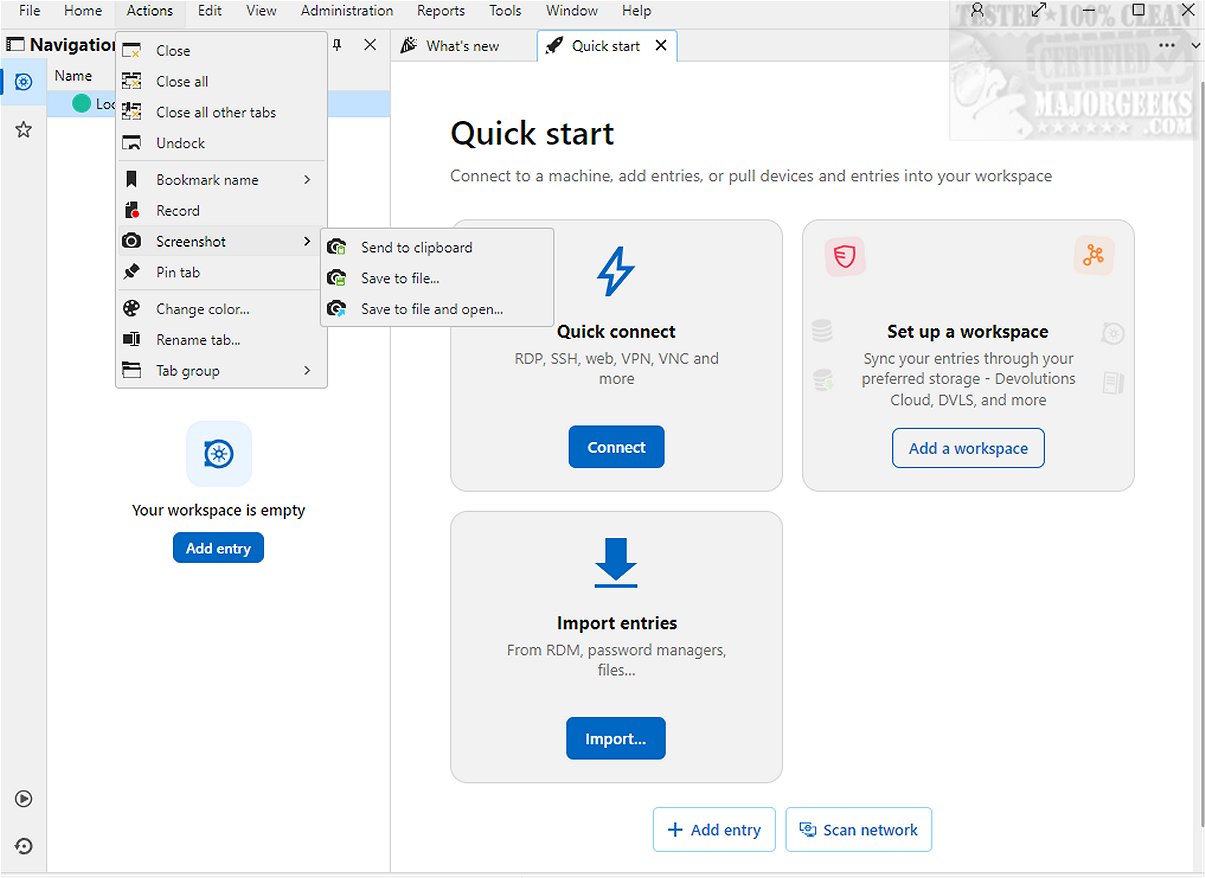Viewport: 1205px width, 878px height.
Task: Open the history clock icon in sidebar
Action: 23,846
